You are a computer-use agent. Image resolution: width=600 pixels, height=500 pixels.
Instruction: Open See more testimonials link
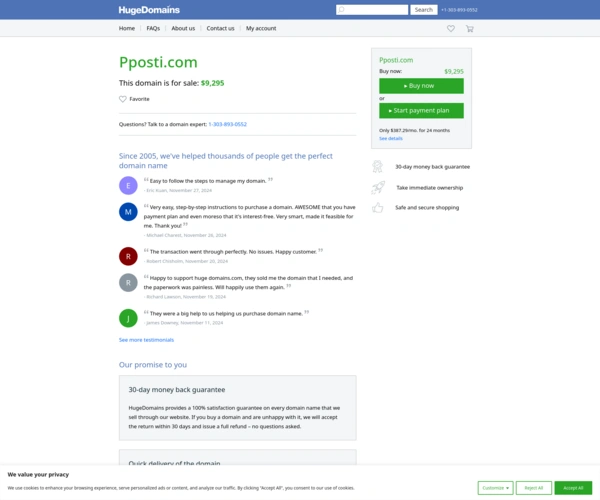pyautogui.click(x=146, y=340)
